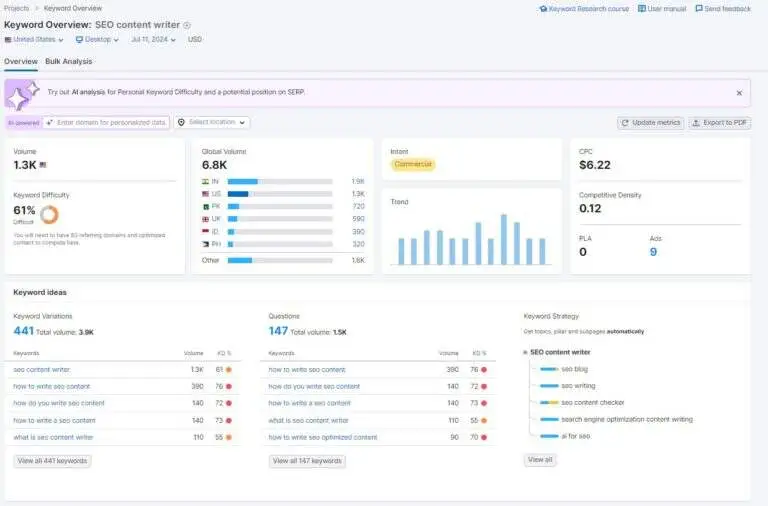Click the Keyword Difficulty donut chart

49,213
